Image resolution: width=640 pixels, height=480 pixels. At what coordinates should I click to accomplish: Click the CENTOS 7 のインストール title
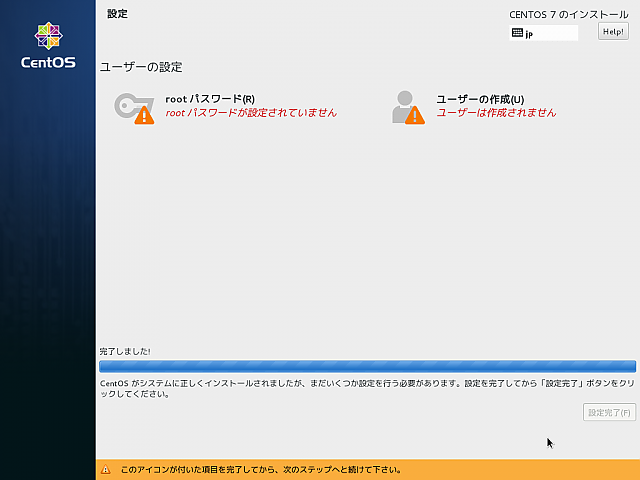(569, 15)
